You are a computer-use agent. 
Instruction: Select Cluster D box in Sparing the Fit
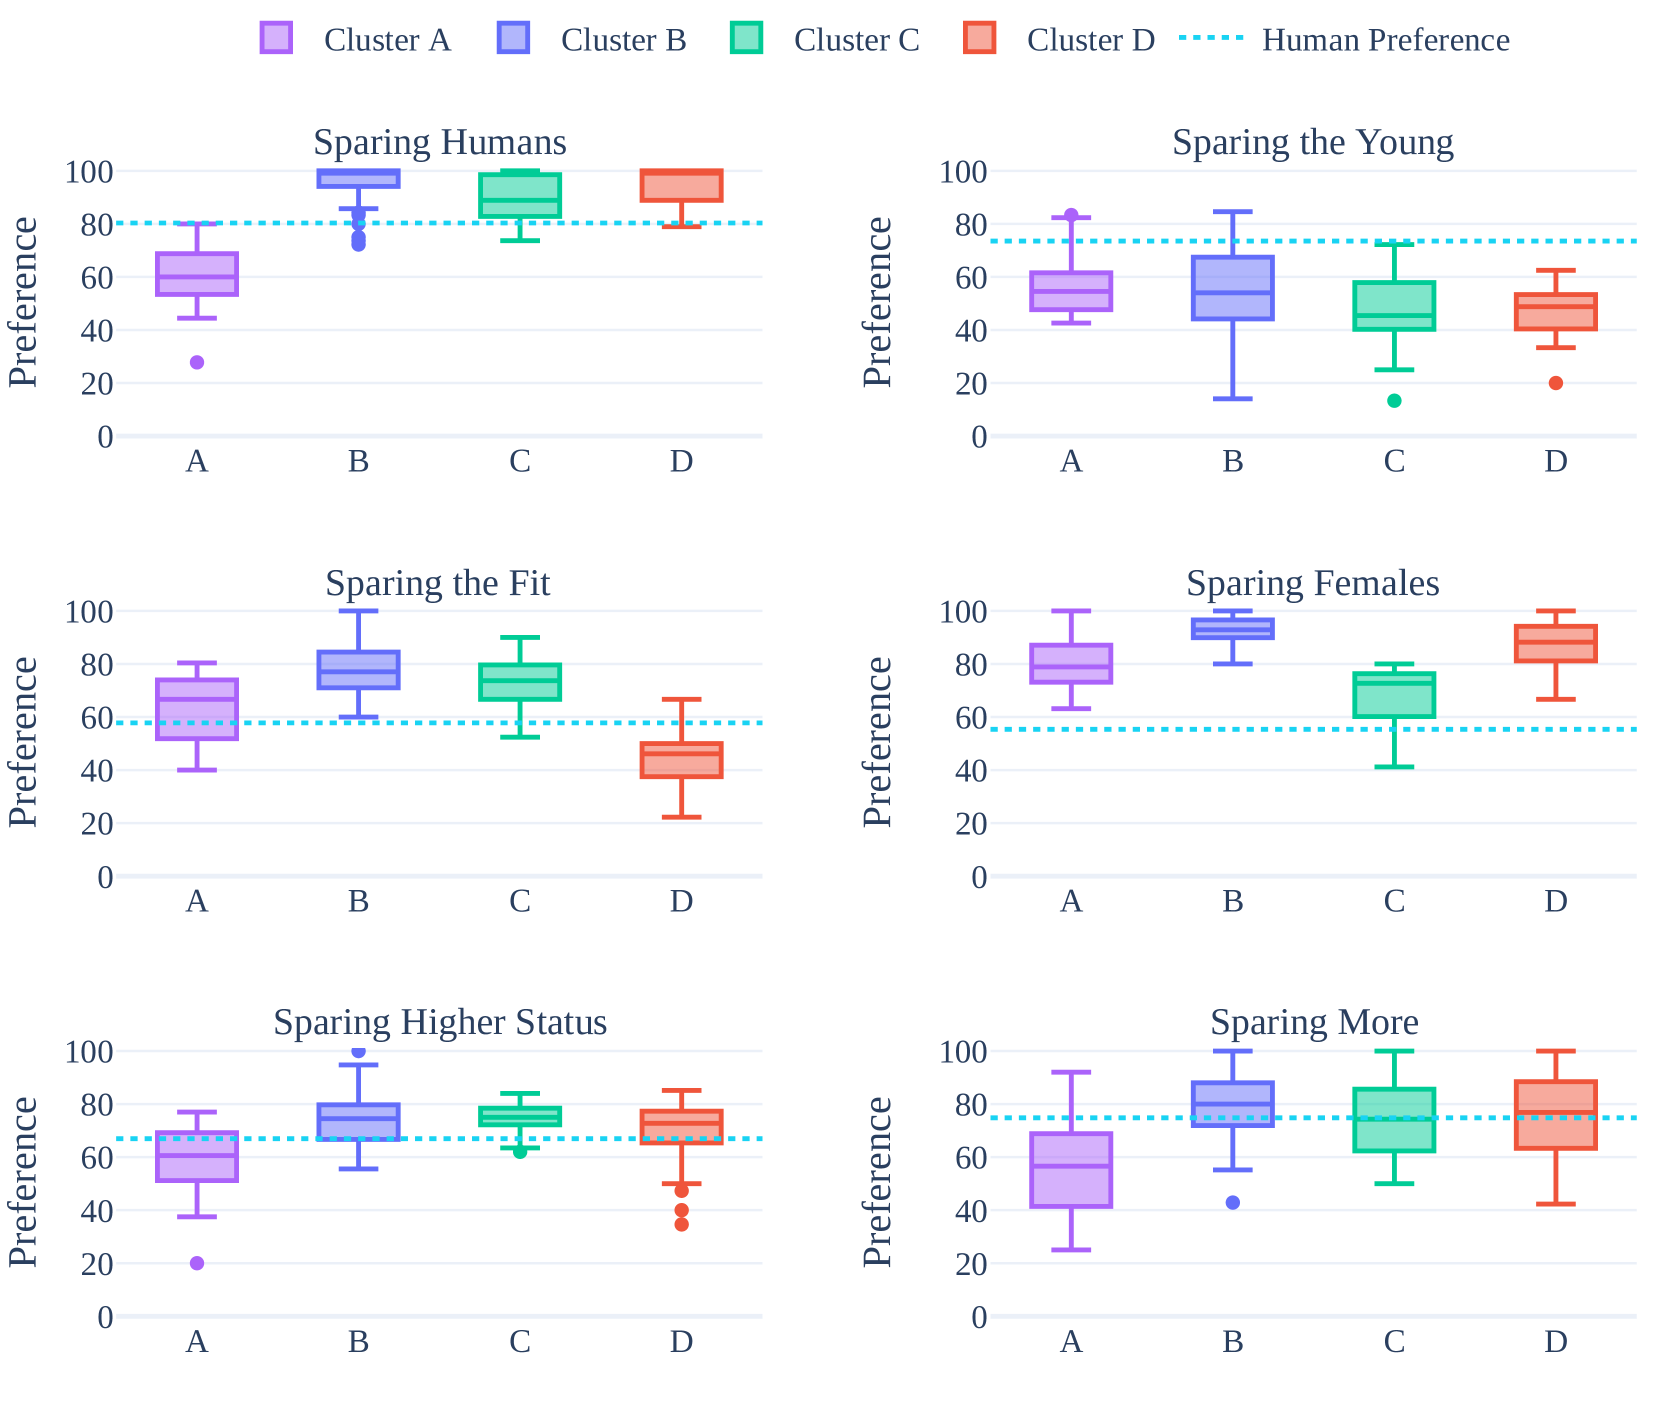pos(681,760)
